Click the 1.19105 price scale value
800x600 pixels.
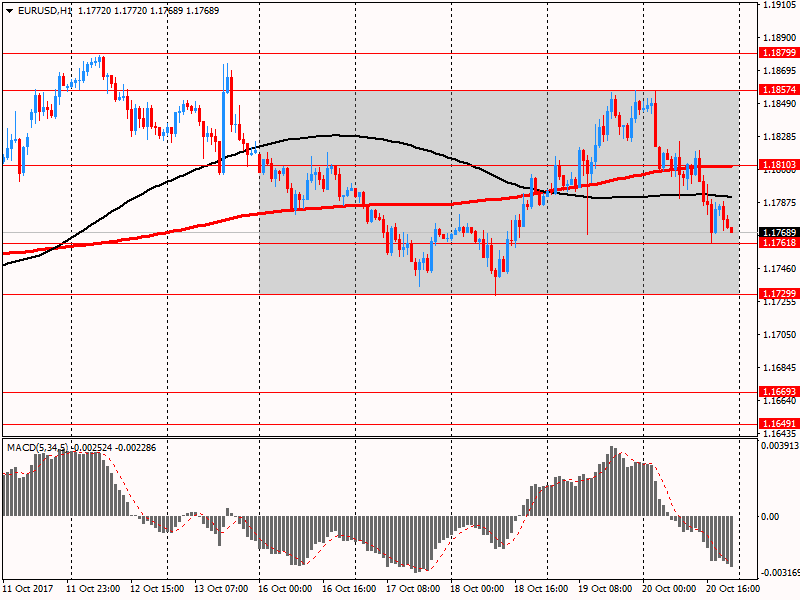coord(780,5)
